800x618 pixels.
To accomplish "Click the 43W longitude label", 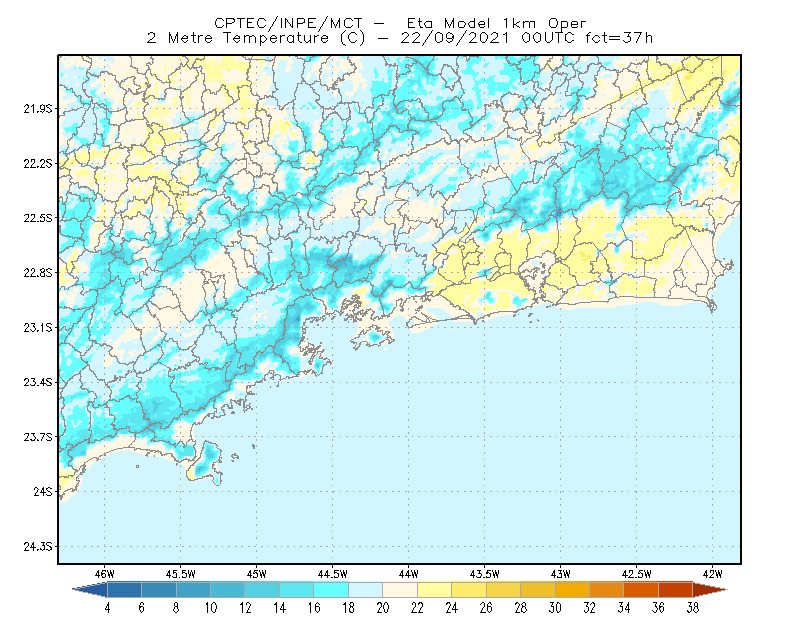I will 561,574.
